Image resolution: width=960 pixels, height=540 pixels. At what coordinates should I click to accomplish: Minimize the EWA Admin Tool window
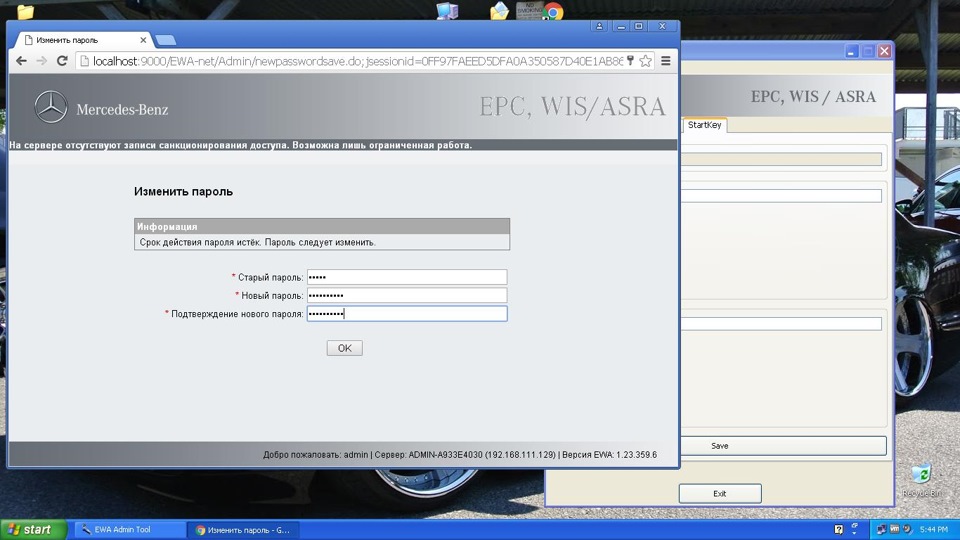pos(852,51)
